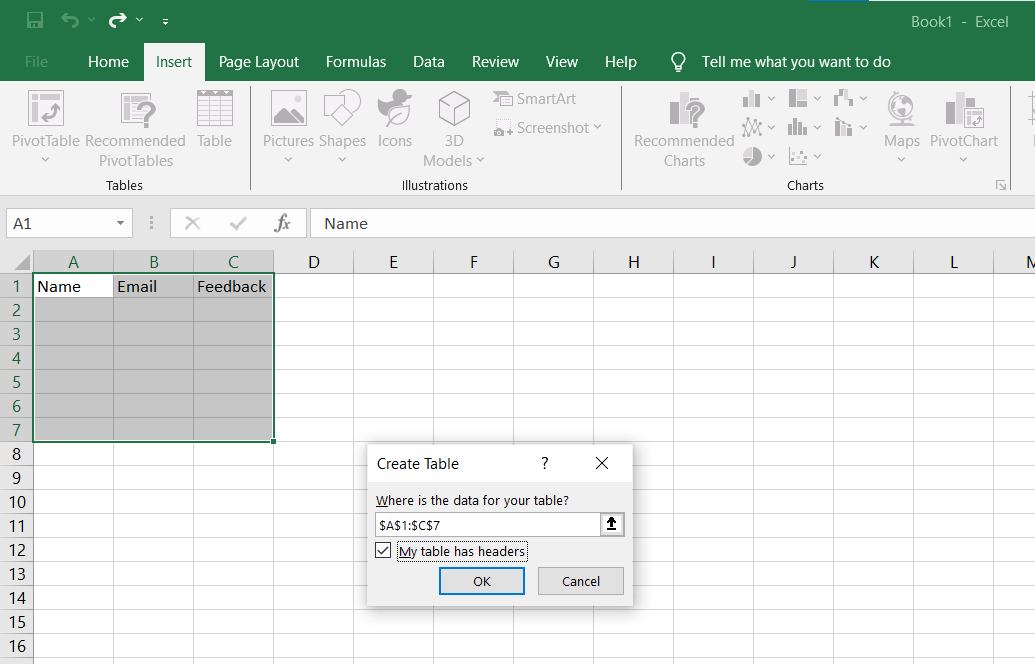This screenshot has width=1035, height=664.
Task: Expand the 3D Models dropdown arrow
Action: [x=481, y=160]
